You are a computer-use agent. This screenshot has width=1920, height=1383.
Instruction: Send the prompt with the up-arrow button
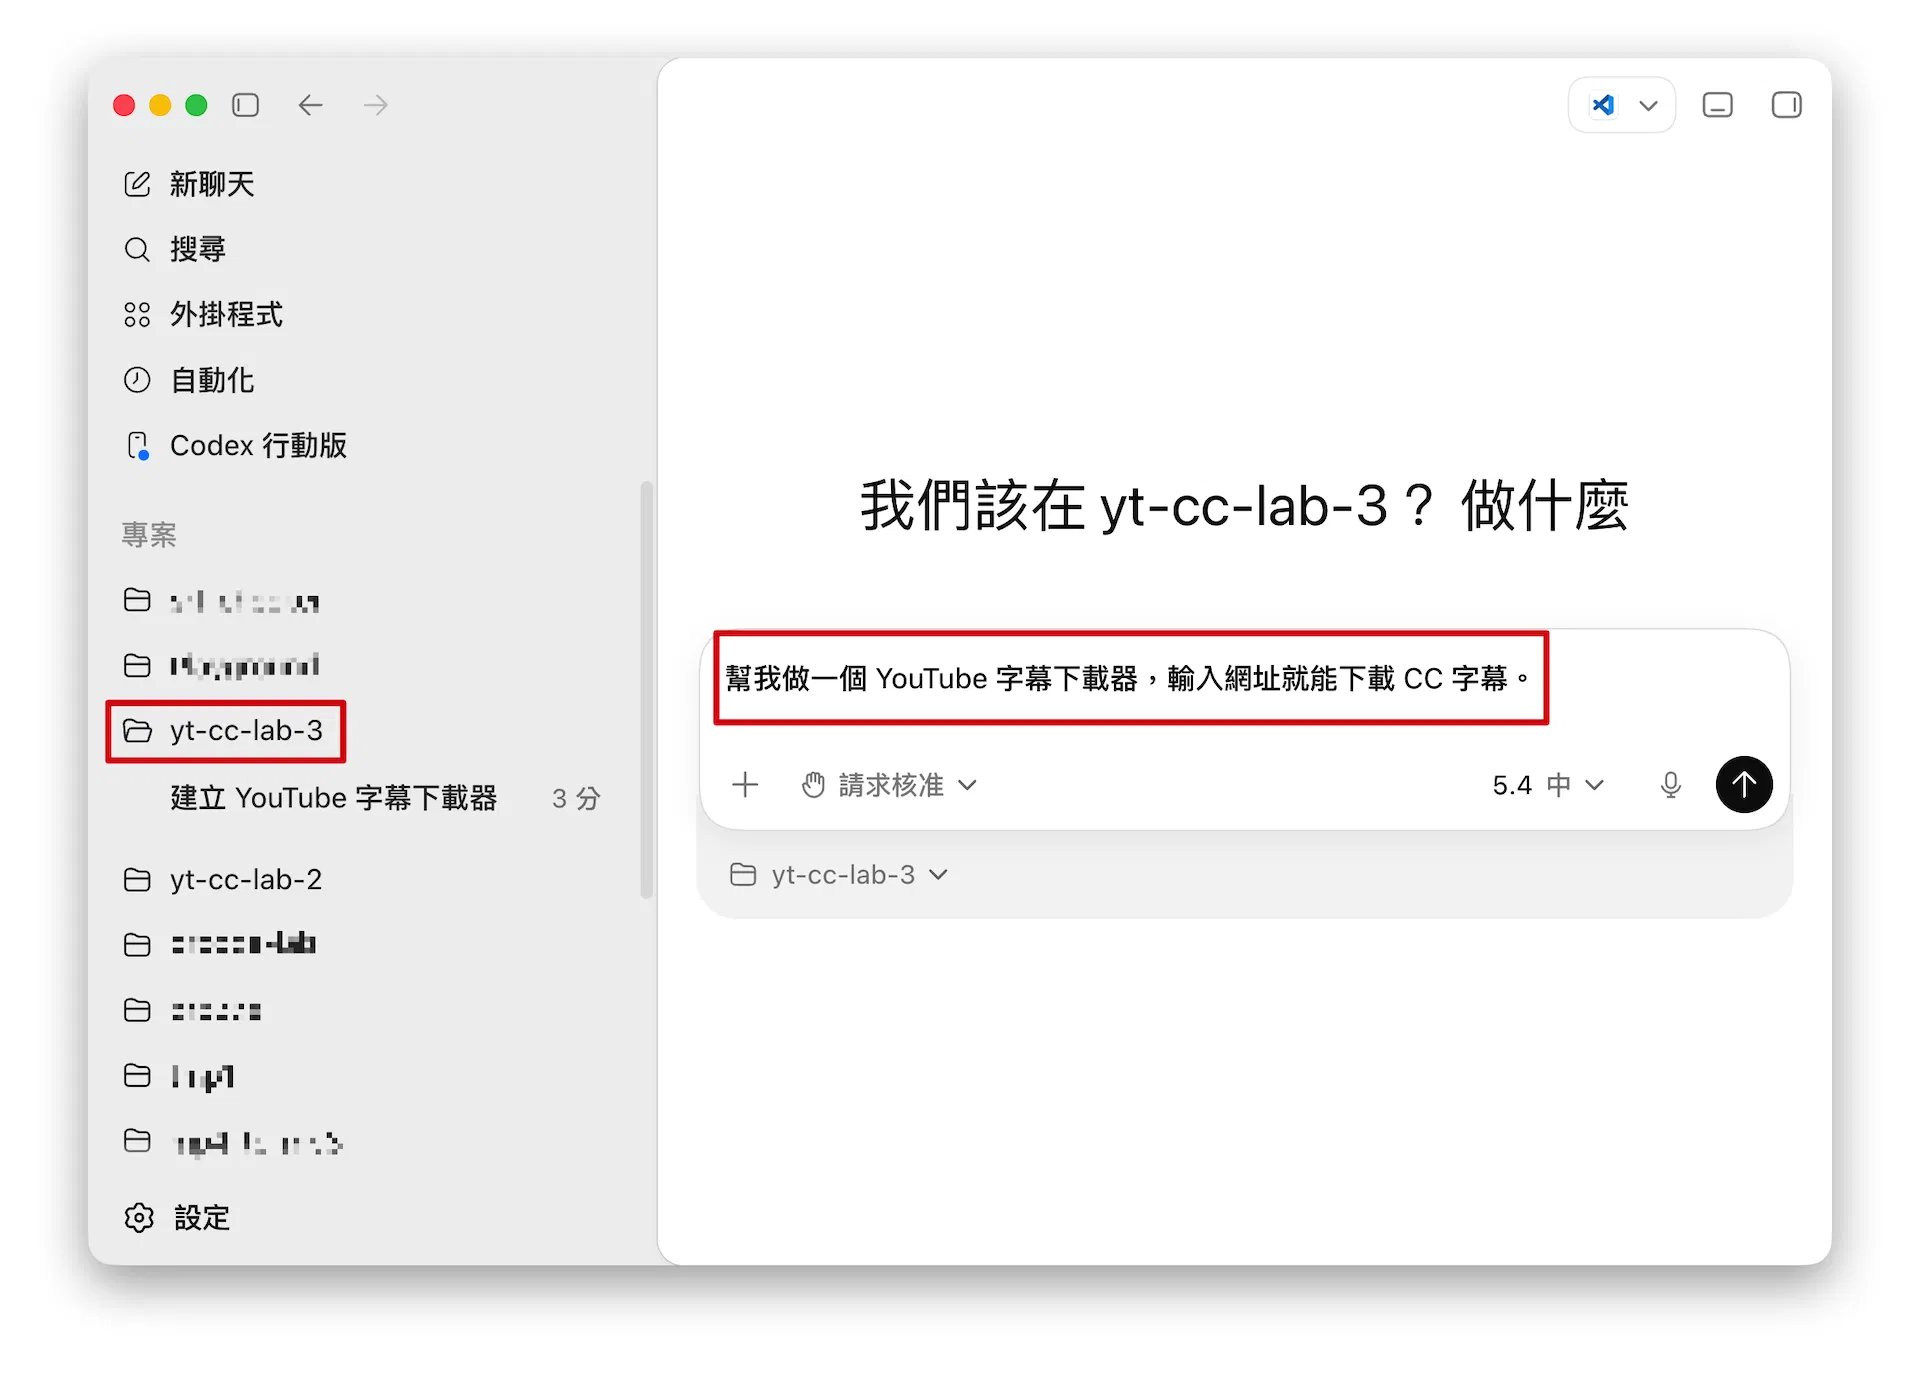coord(1744,784)
